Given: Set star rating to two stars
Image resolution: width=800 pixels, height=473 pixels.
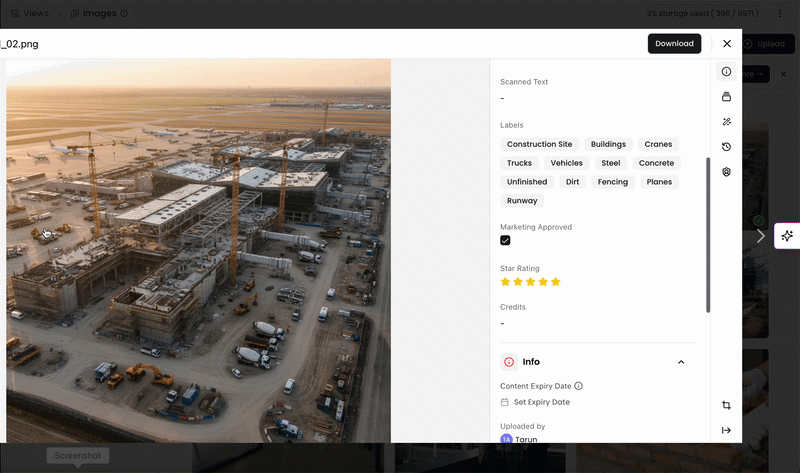Looking at the screenshot, I should coord(518,282).
